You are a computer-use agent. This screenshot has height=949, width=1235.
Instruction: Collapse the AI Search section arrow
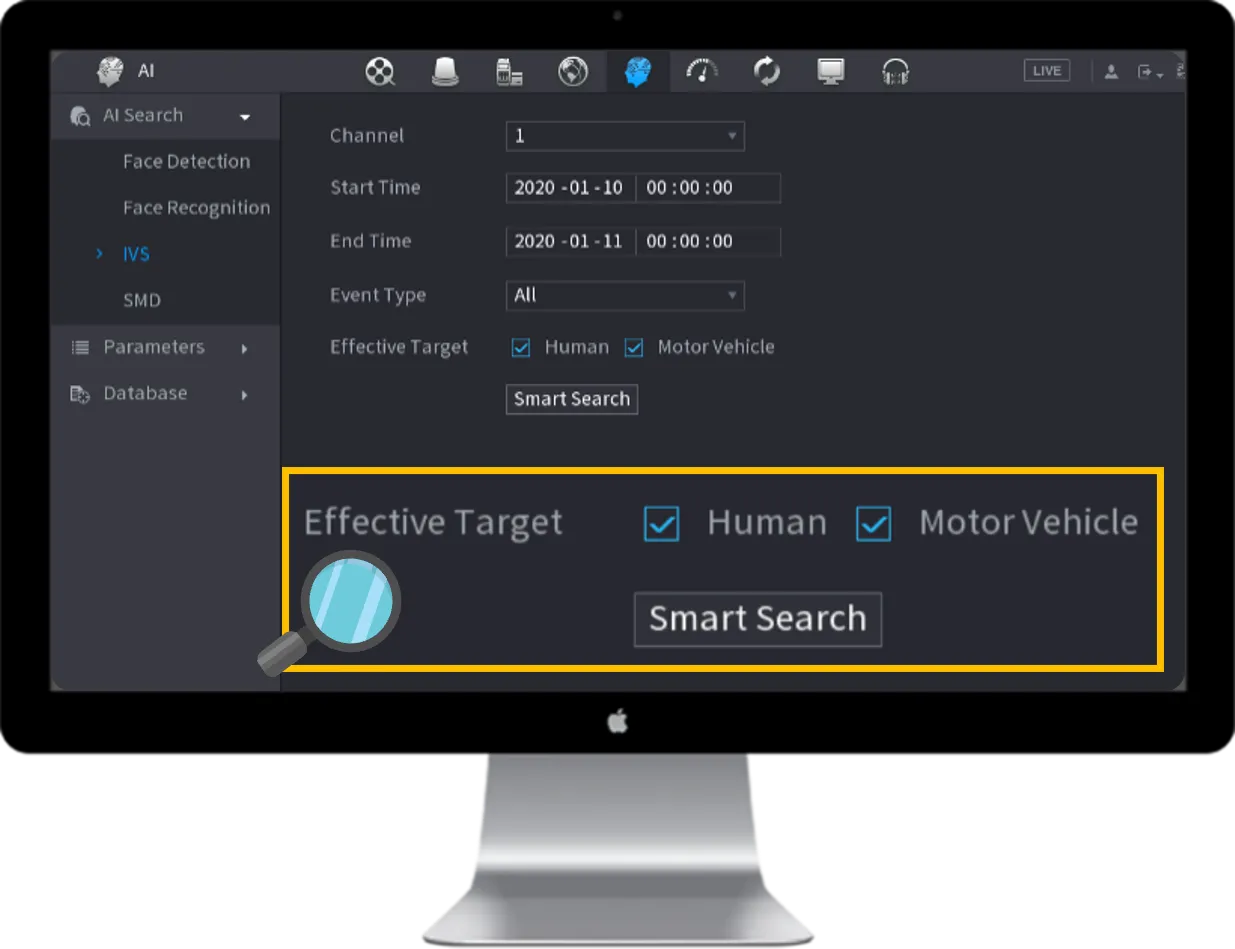(x=246, y=118)
